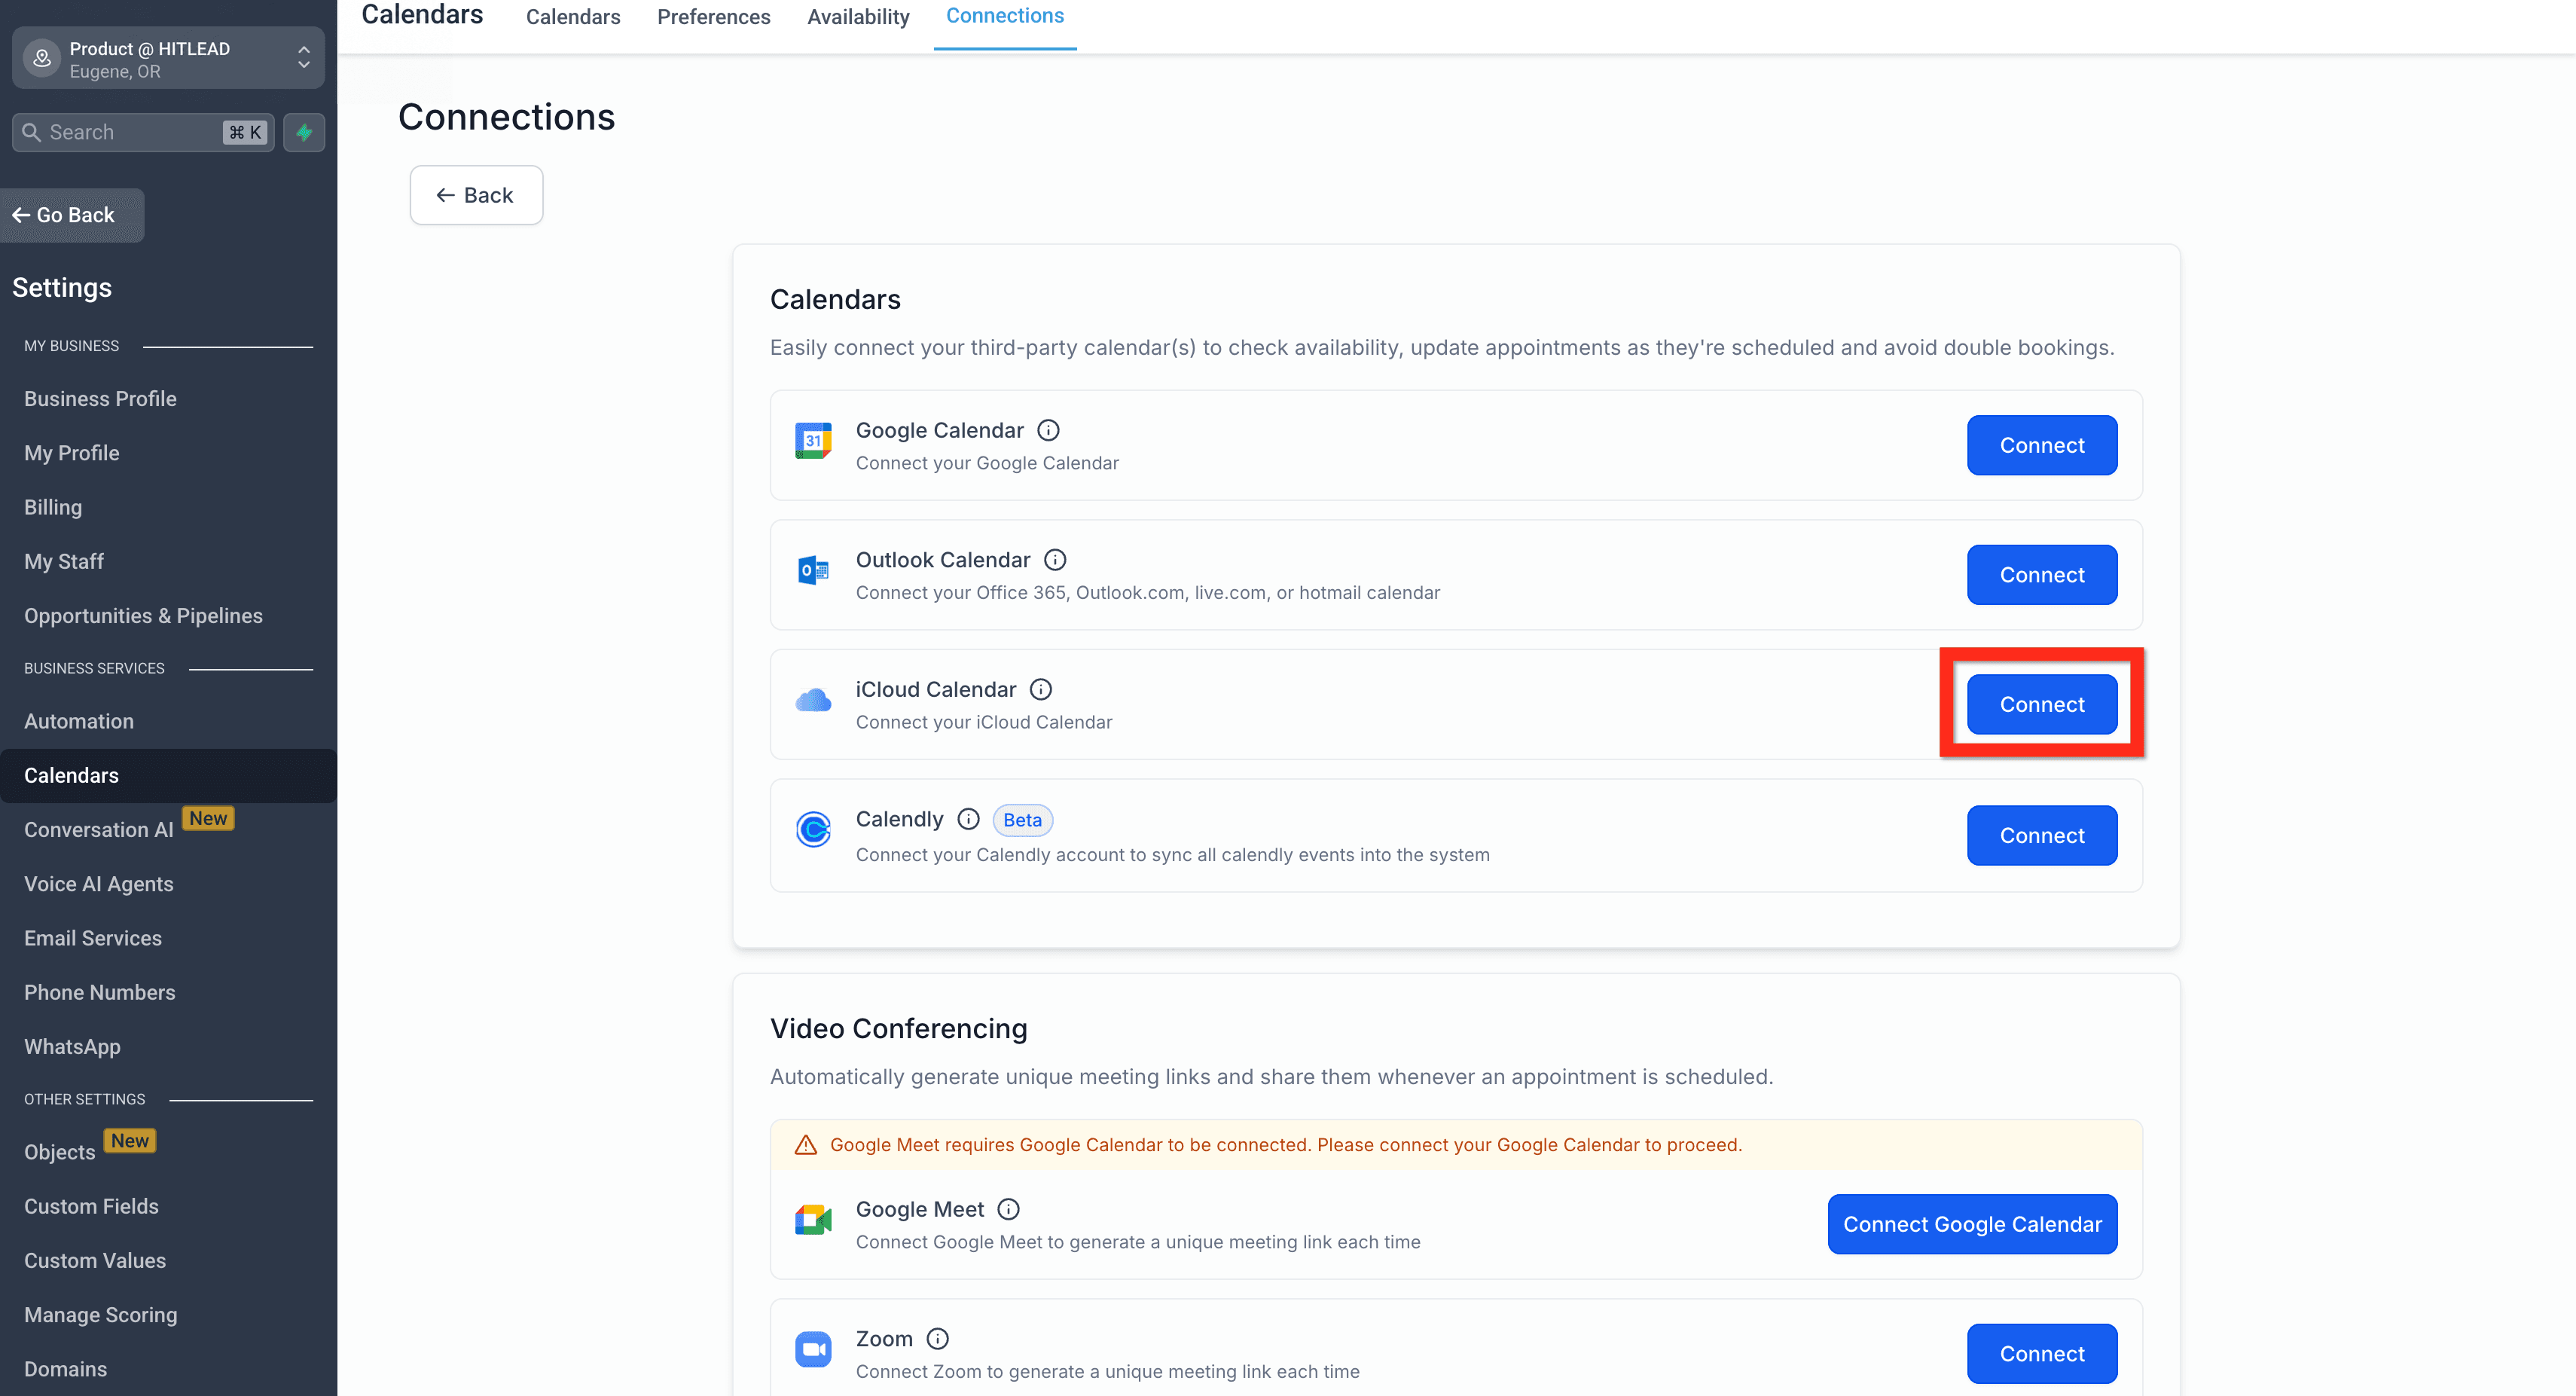This screenshot has height=1396, width=2576.
Task: Open Conversation AI in settings sidebar
Action: click(99, 830)
